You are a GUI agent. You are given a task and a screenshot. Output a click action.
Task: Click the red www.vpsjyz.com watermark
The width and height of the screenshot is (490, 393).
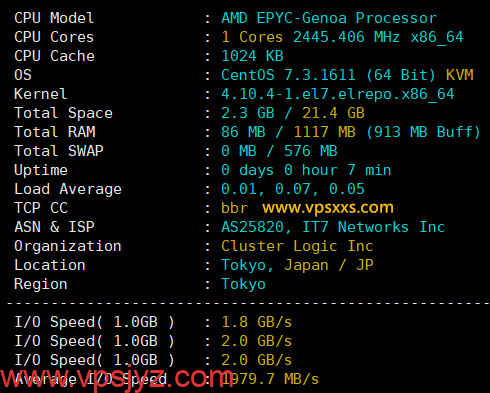click(x=117, y=377)
